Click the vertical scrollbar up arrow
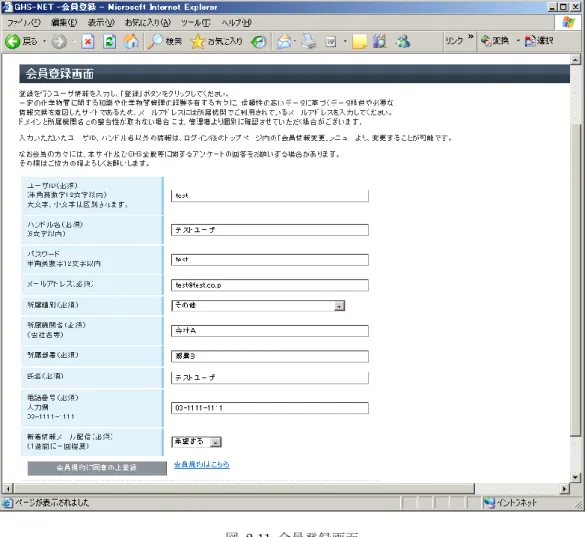Viewport: 585px width, 537px height. click(575, 59)
